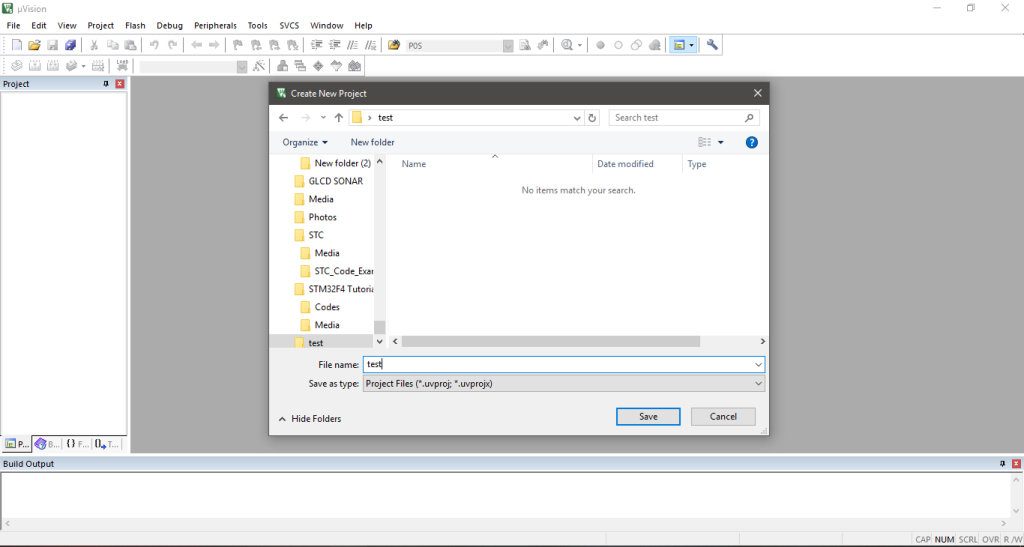
Task: Open the view options dropdown arrow
Action: click(x=721, y=142)
